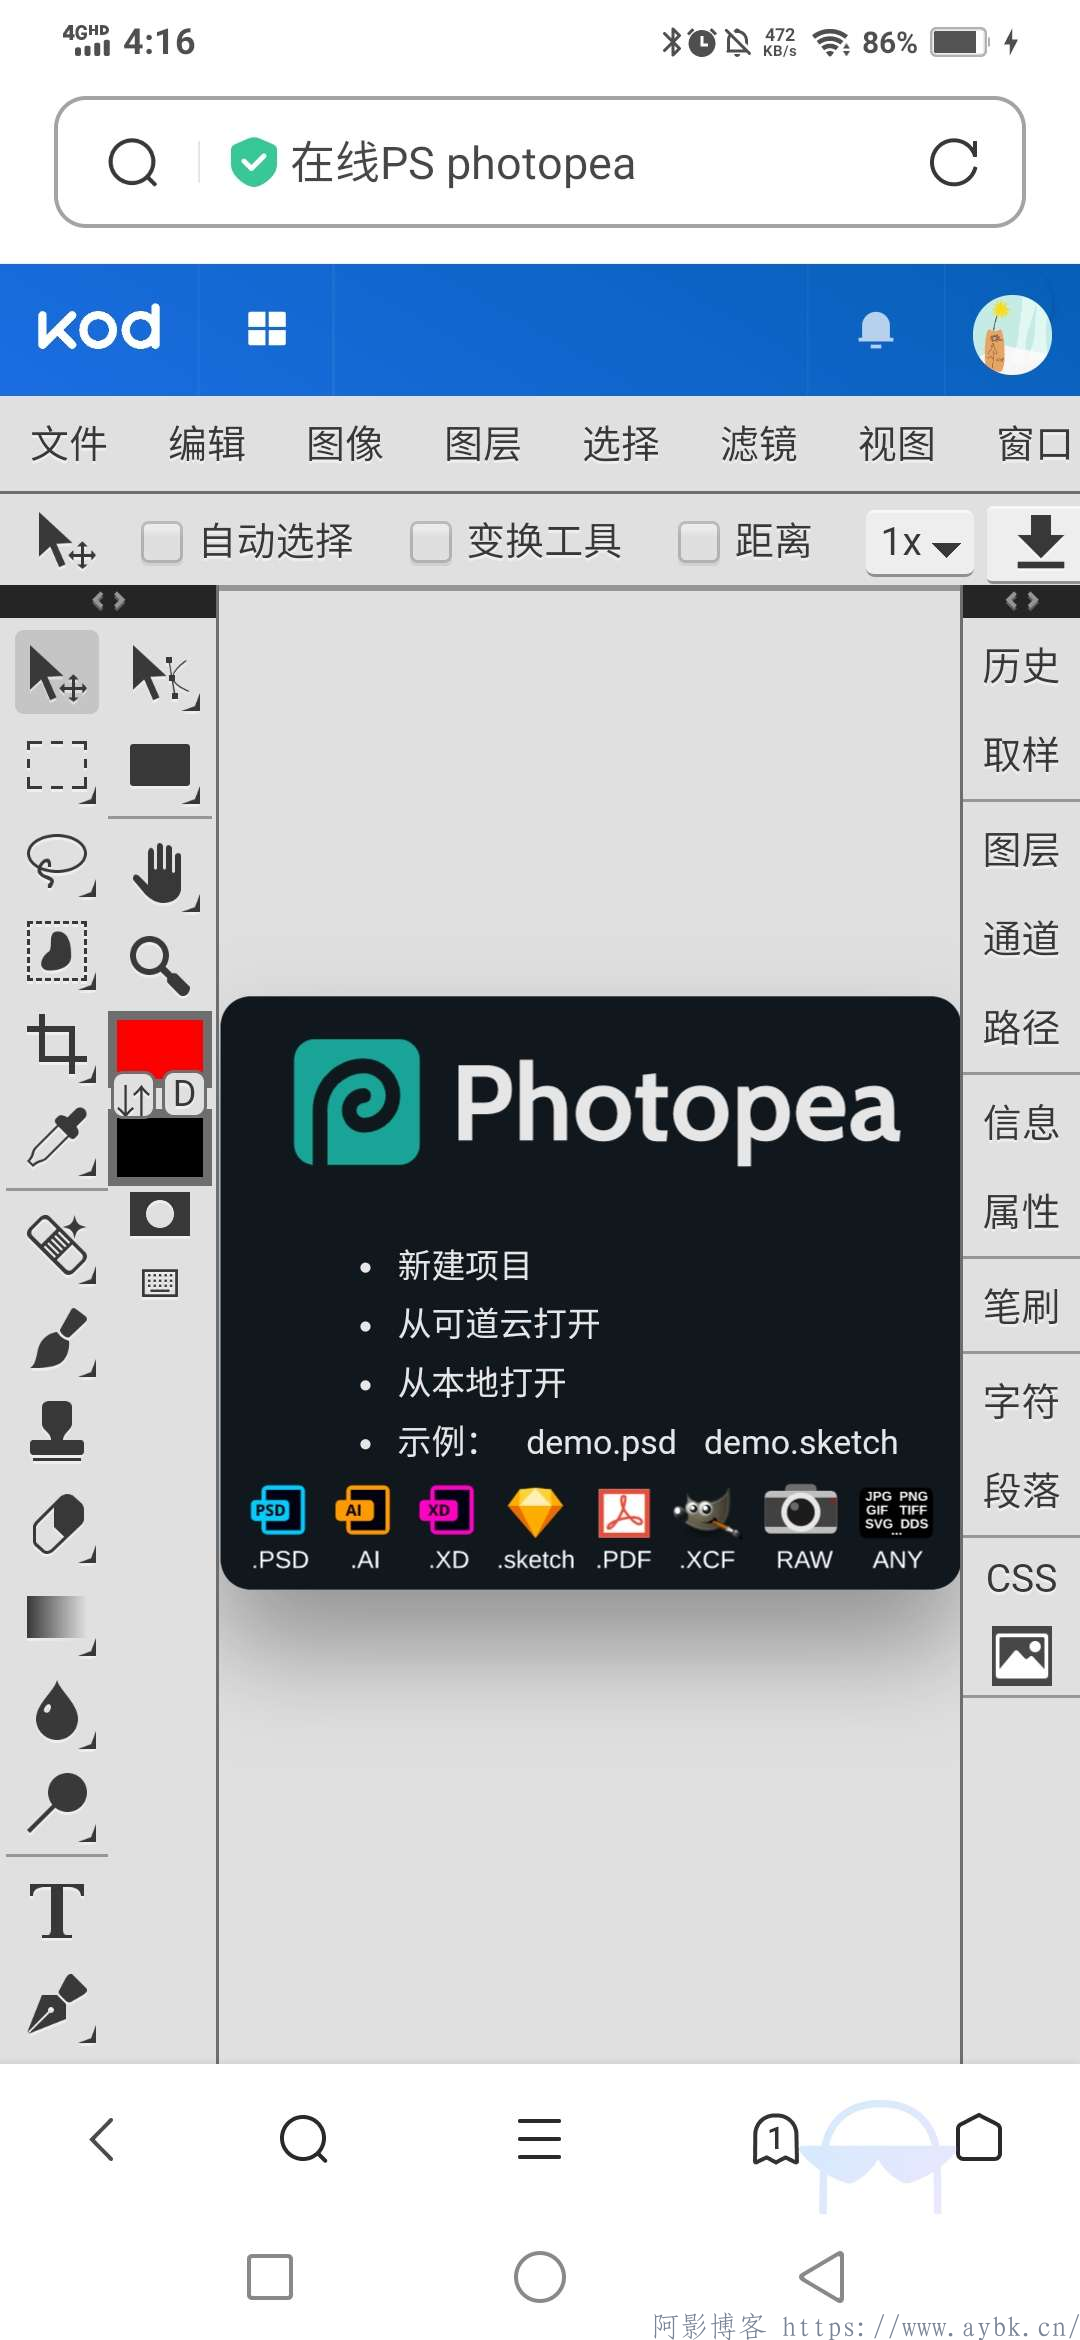Expand the right panel column arrows
The image size is (1080, 2340).
tap(1022, 600)
